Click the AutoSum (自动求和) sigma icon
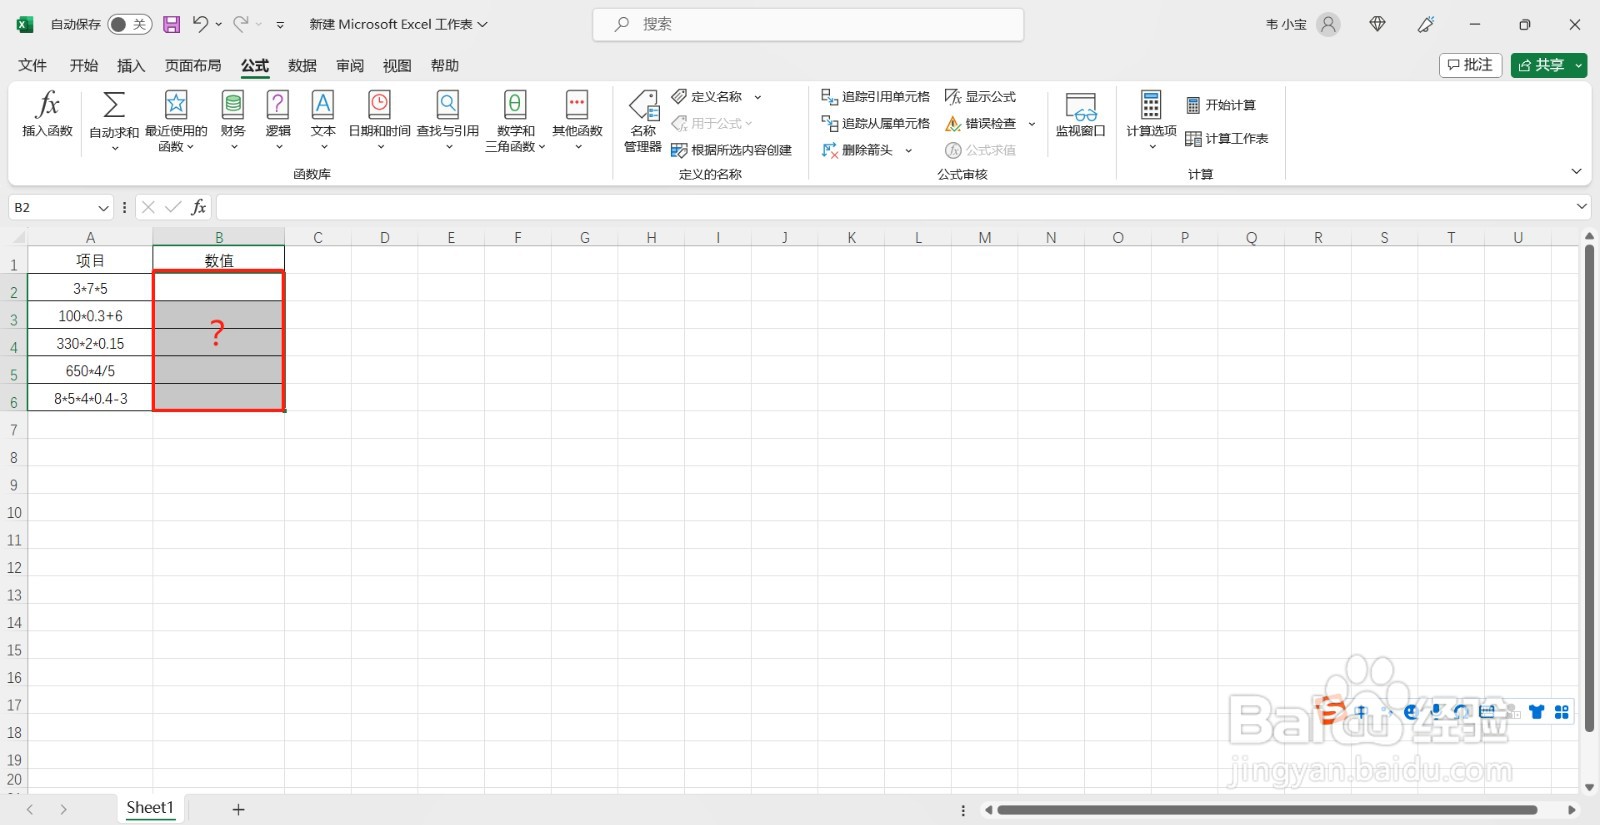 pyautogui.click(x=114, y=105)
